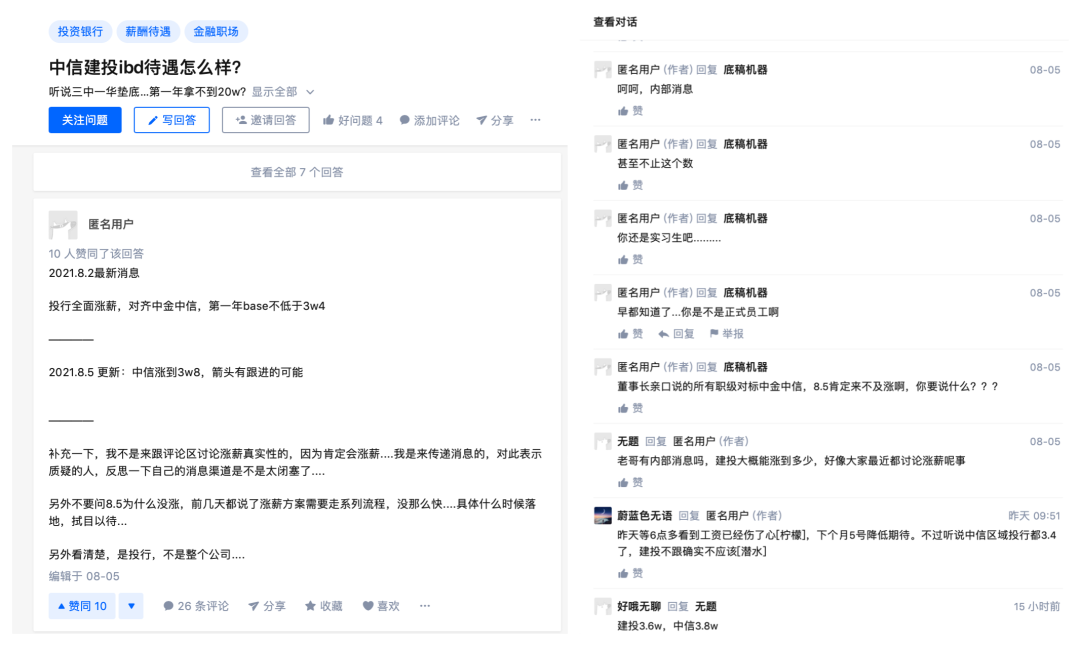Viewport: 1080px width, 646px height.
Task: Click the 匿名用户 answer author name
Action: 111,225
